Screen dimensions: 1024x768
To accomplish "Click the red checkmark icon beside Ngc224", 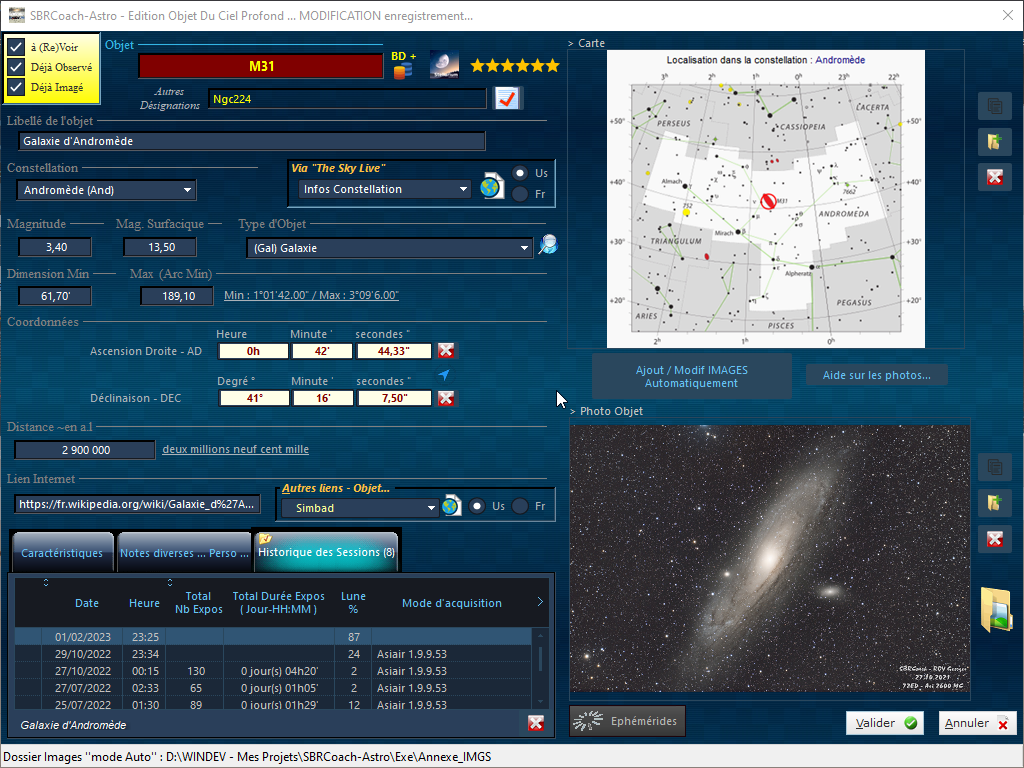I will pos(507,99).
